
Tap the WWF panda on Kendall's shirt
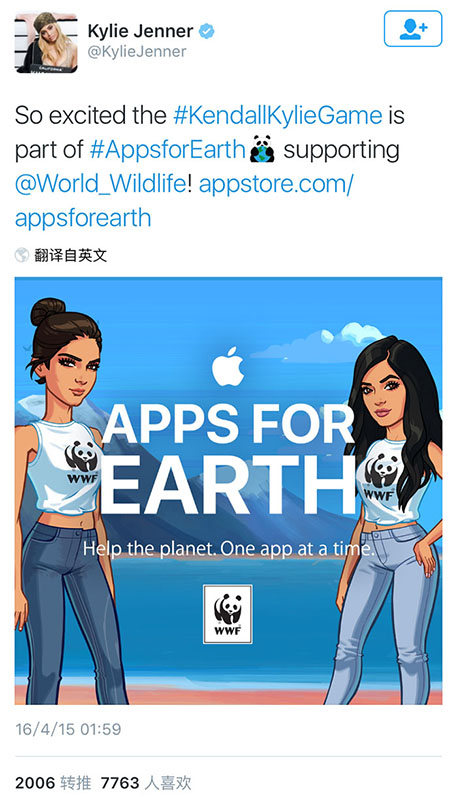82,461
